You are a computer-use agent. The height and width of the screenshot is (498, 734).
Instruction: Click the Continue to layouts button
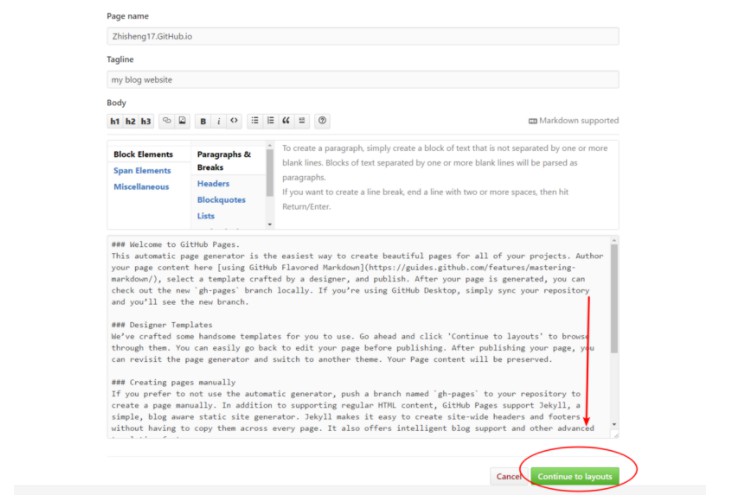pos(574,477)
